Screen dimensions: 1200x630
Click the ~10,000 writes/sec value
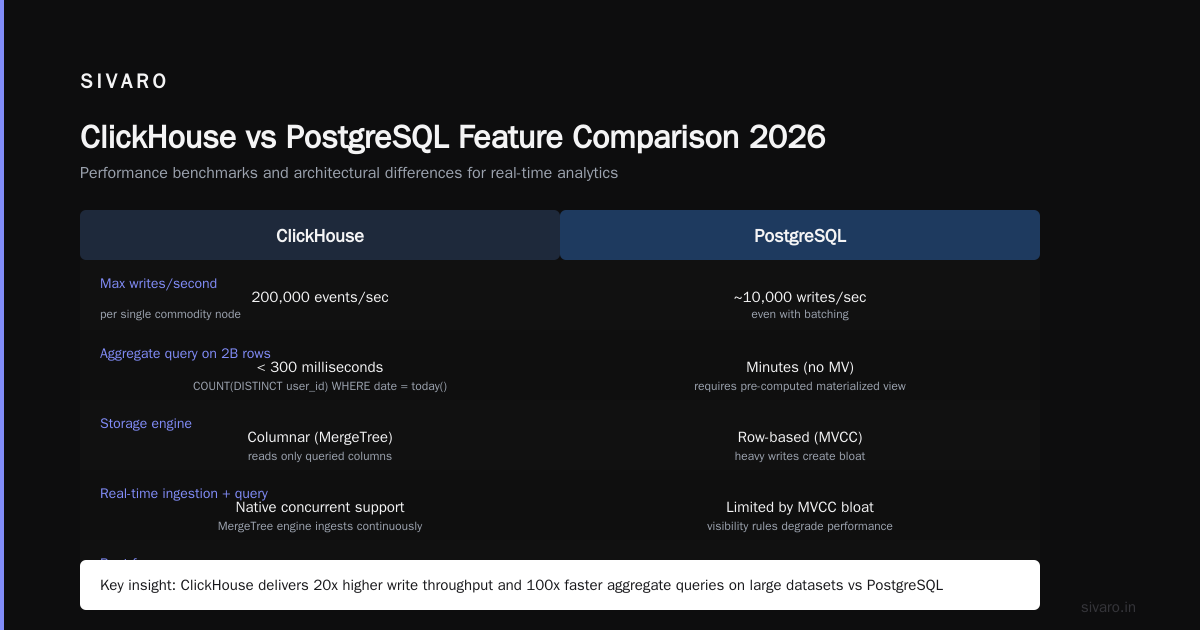(x=800, y=297)
